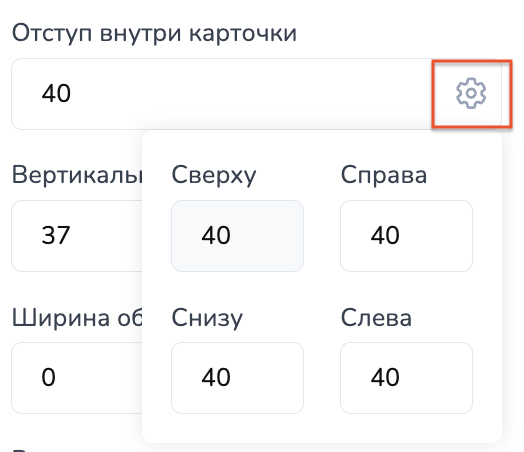Click the Сверху label in popup

coord(214,175)
